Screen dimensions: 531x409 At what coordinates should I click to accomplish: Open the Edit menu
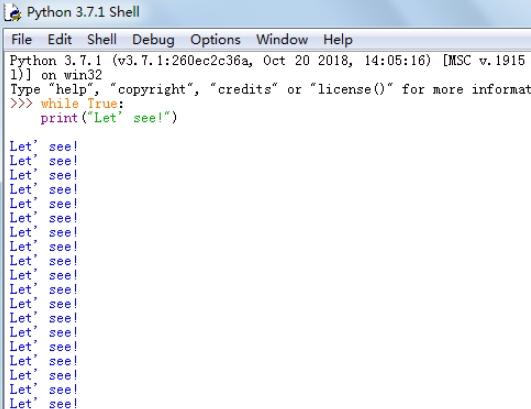60,40
